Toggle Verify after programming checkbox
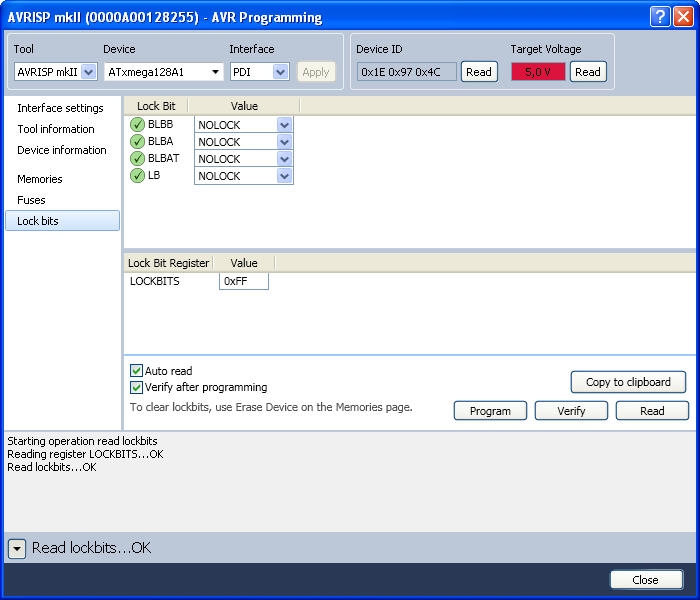The height and width of the screenshot is (600, 700). (137, 387)
